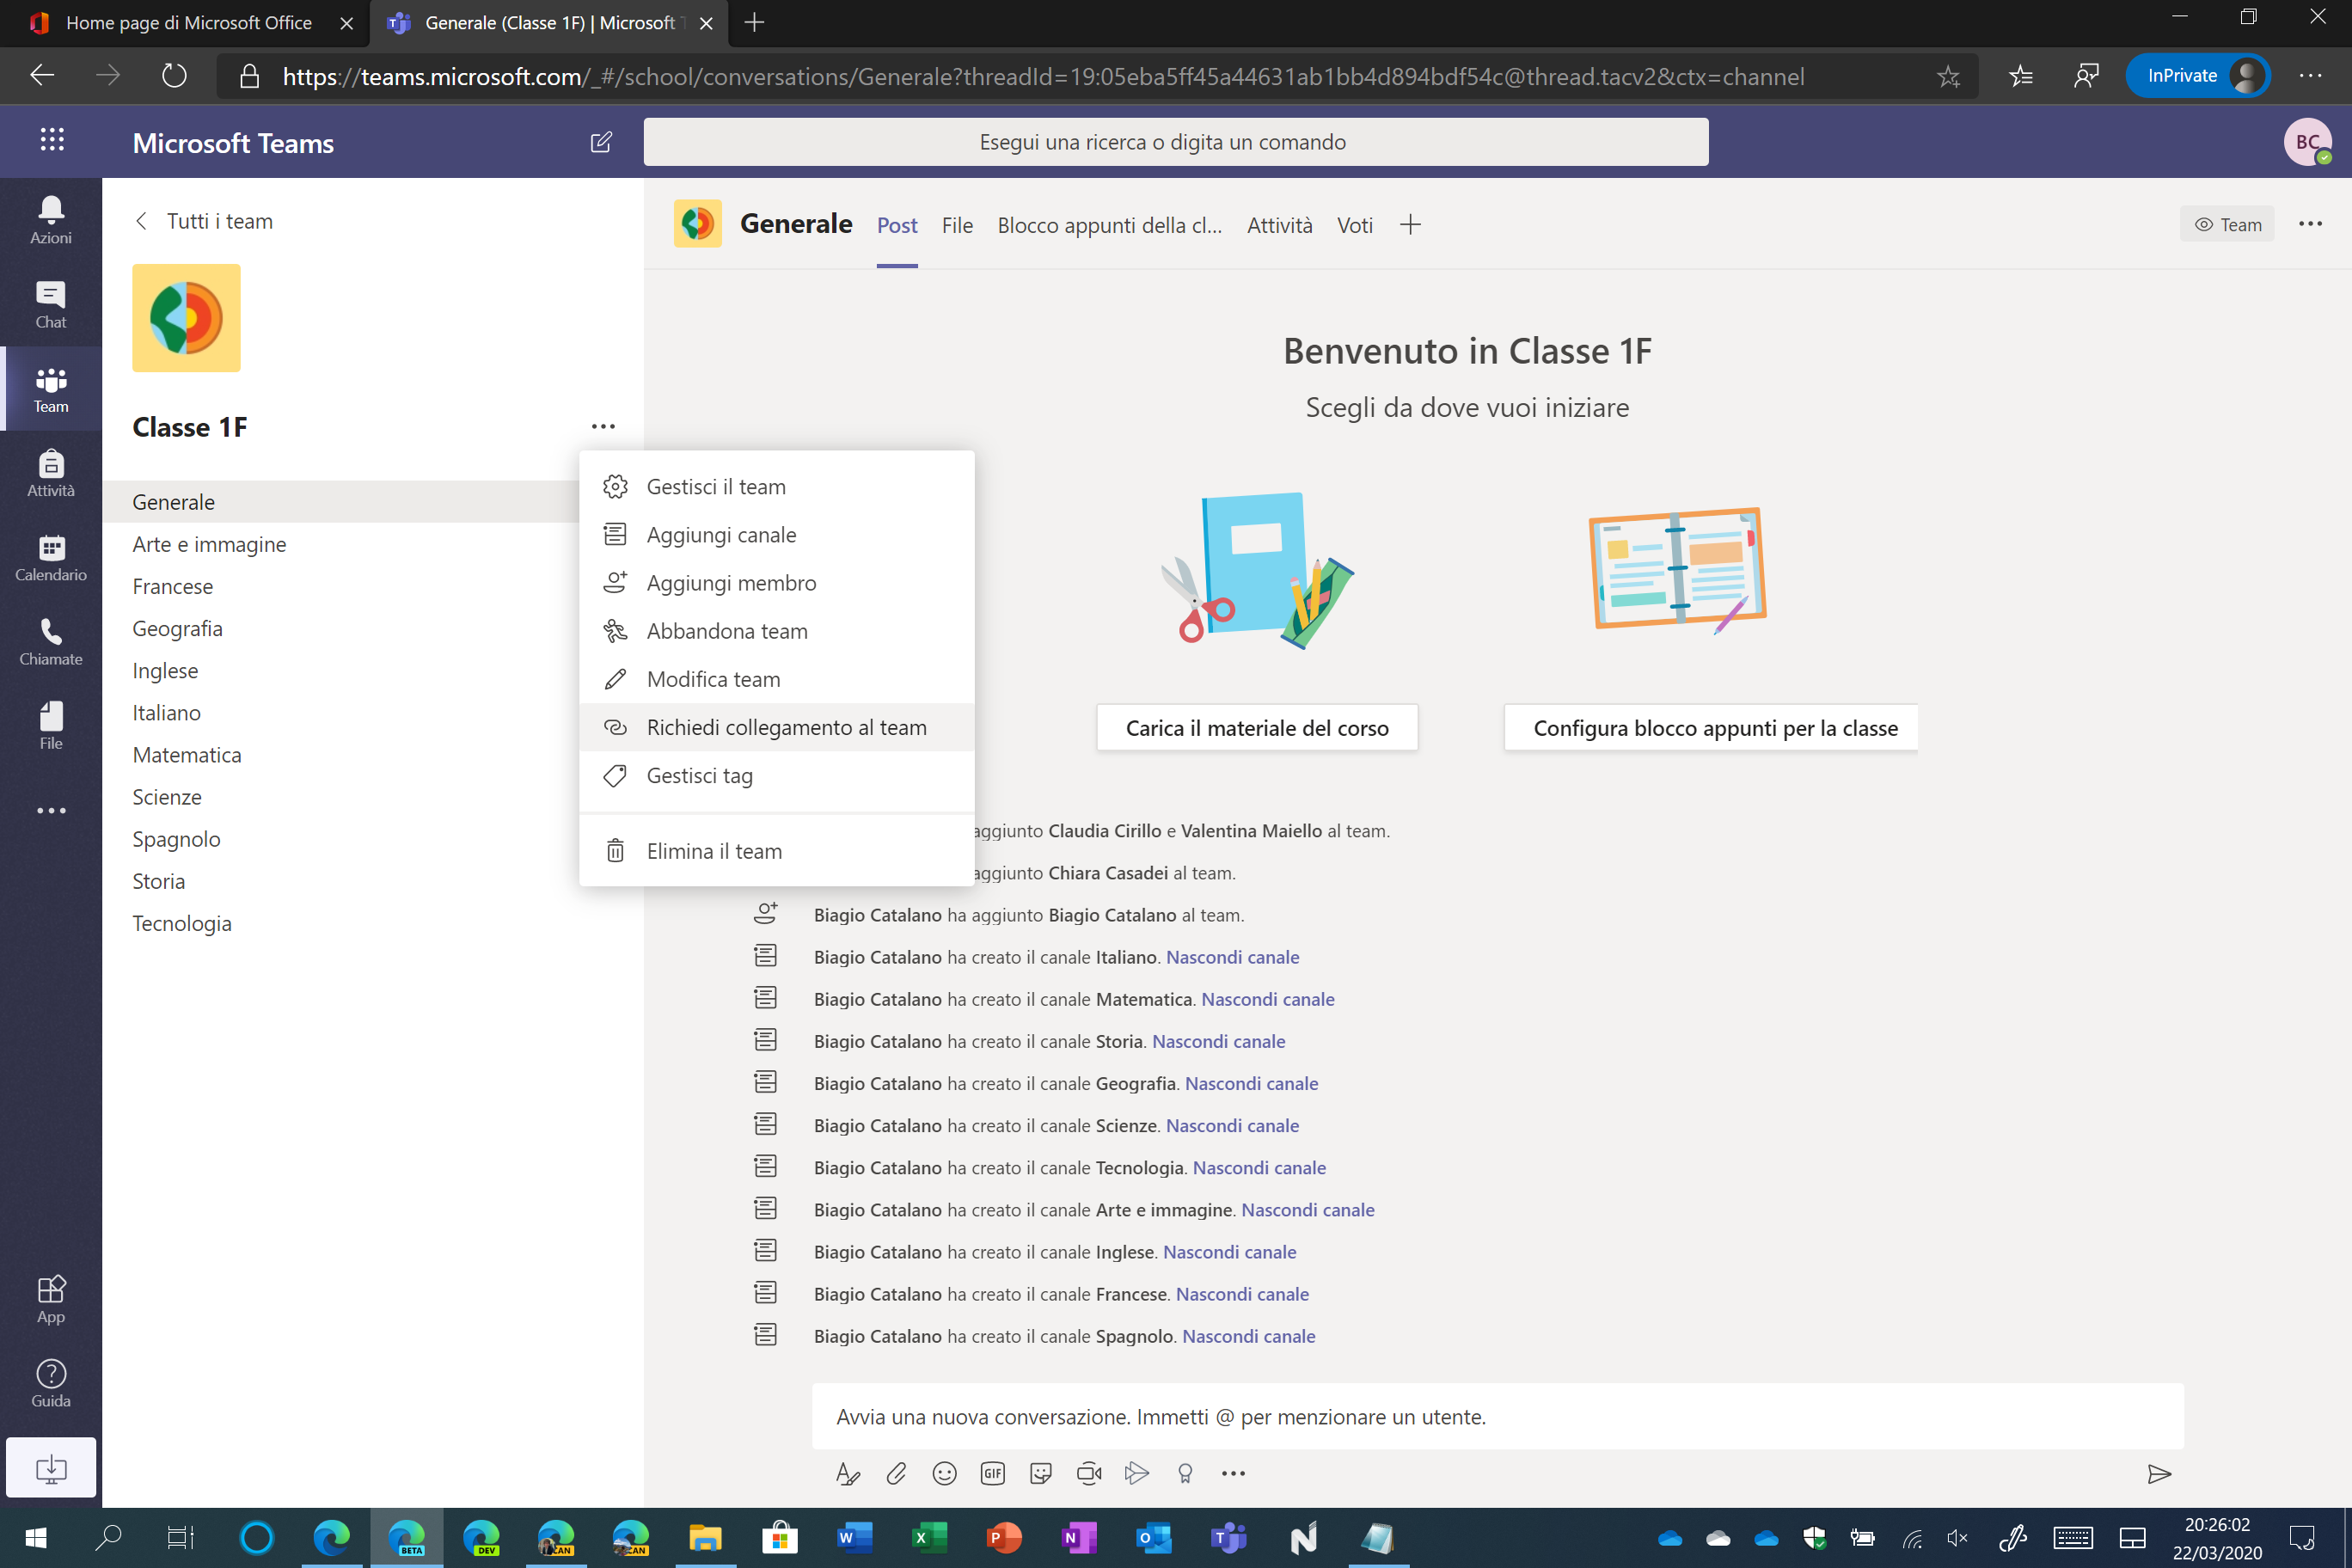This screenshot has width=2352, height=1568.
Task: Open Attività assignments in sidebar
Action: [51, 473]
